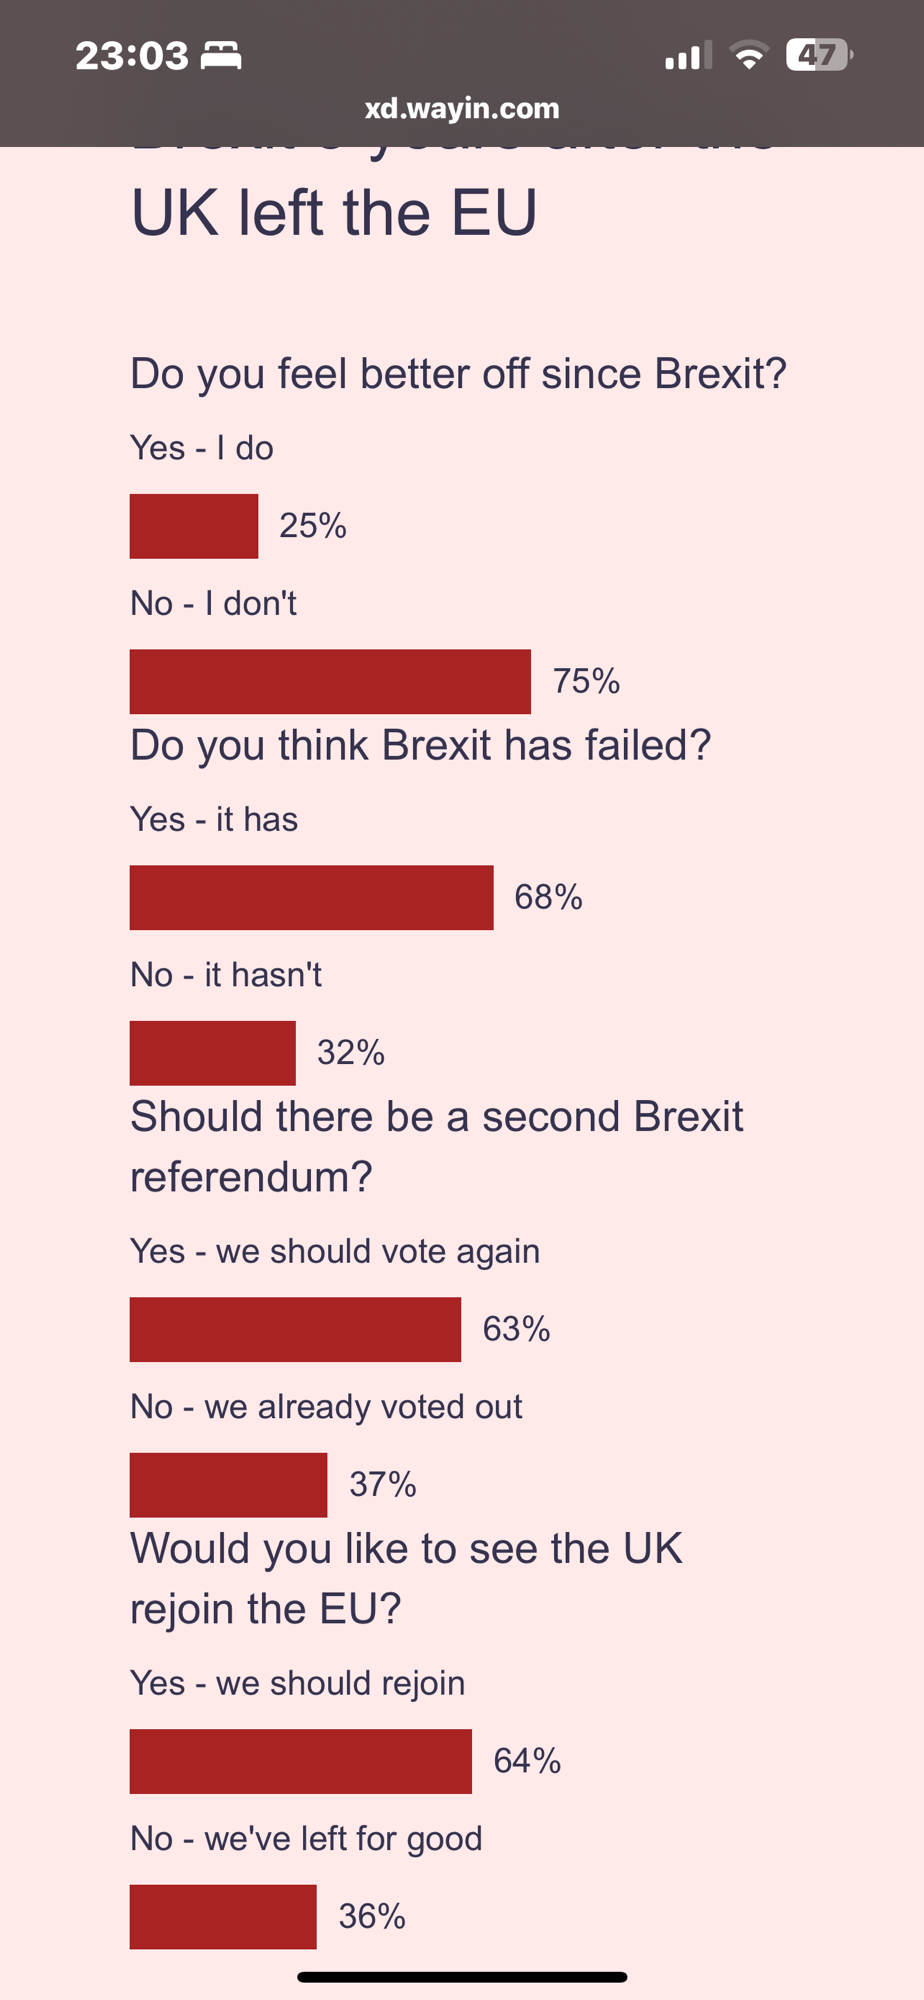Tap the battery indicator icon
This screenshot has height=2000, width=924.
tap(819, 55)
